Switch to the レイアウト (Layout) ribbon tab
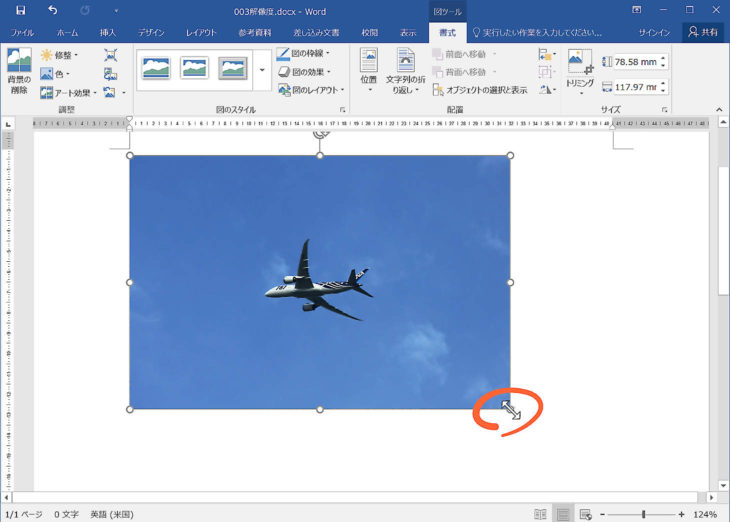This screenshot has height=522, width=730. tap(206, 33)
